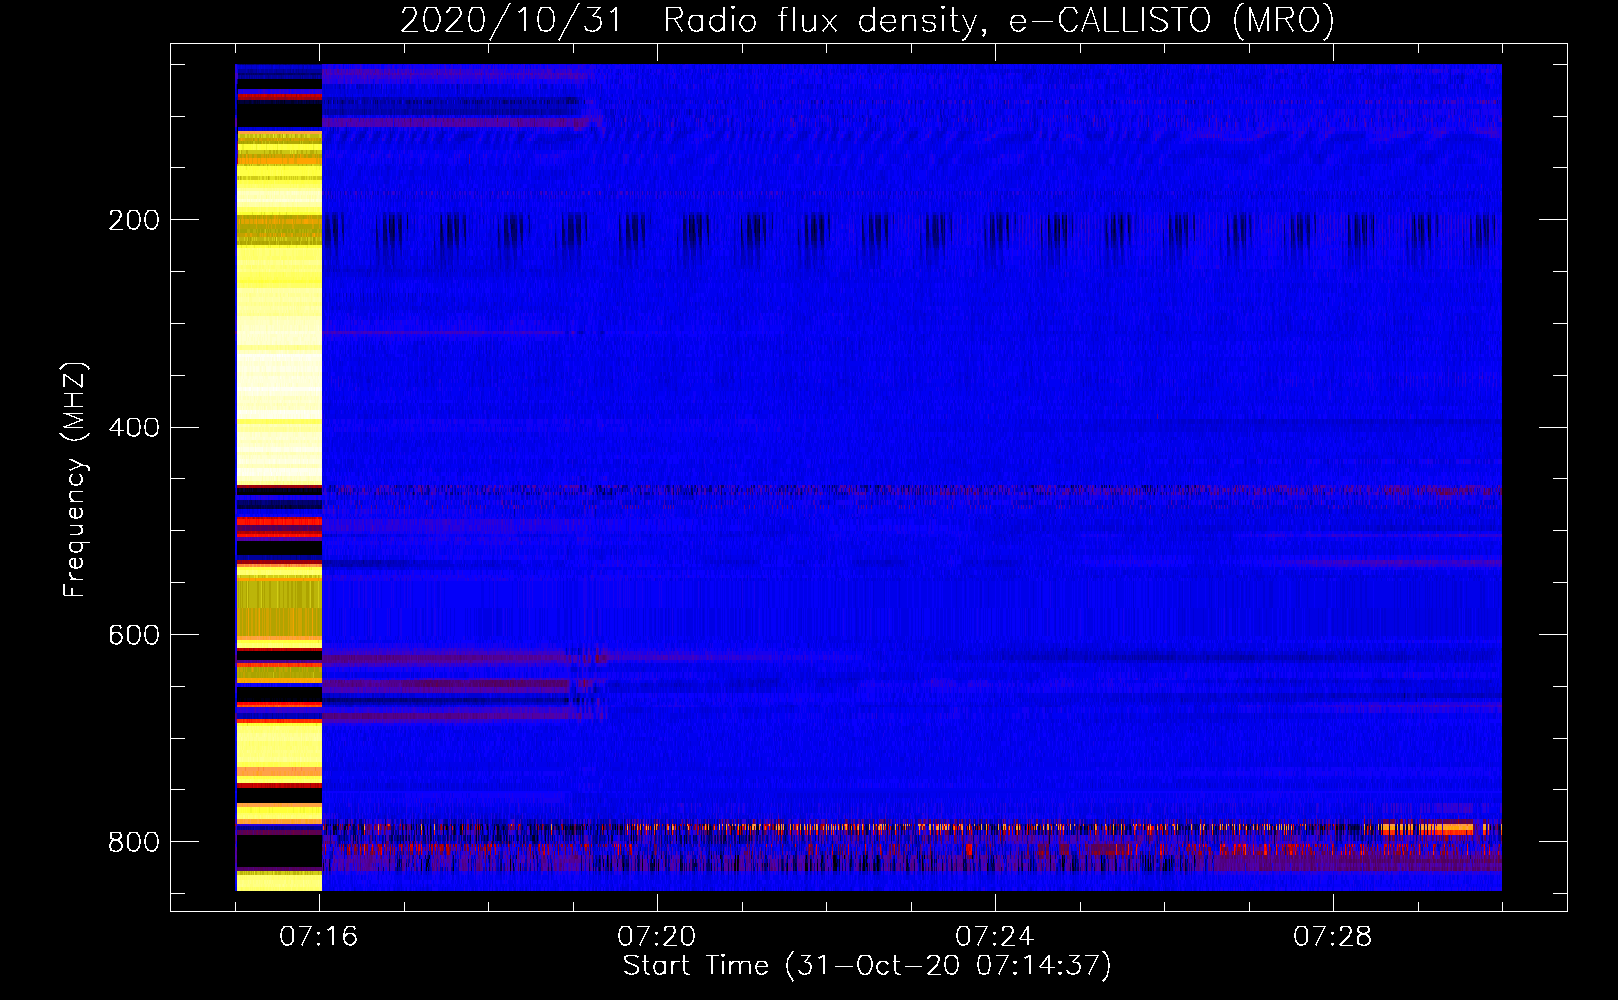
Task: Select the 07:20 time tick label
Action: click(657, 937)
